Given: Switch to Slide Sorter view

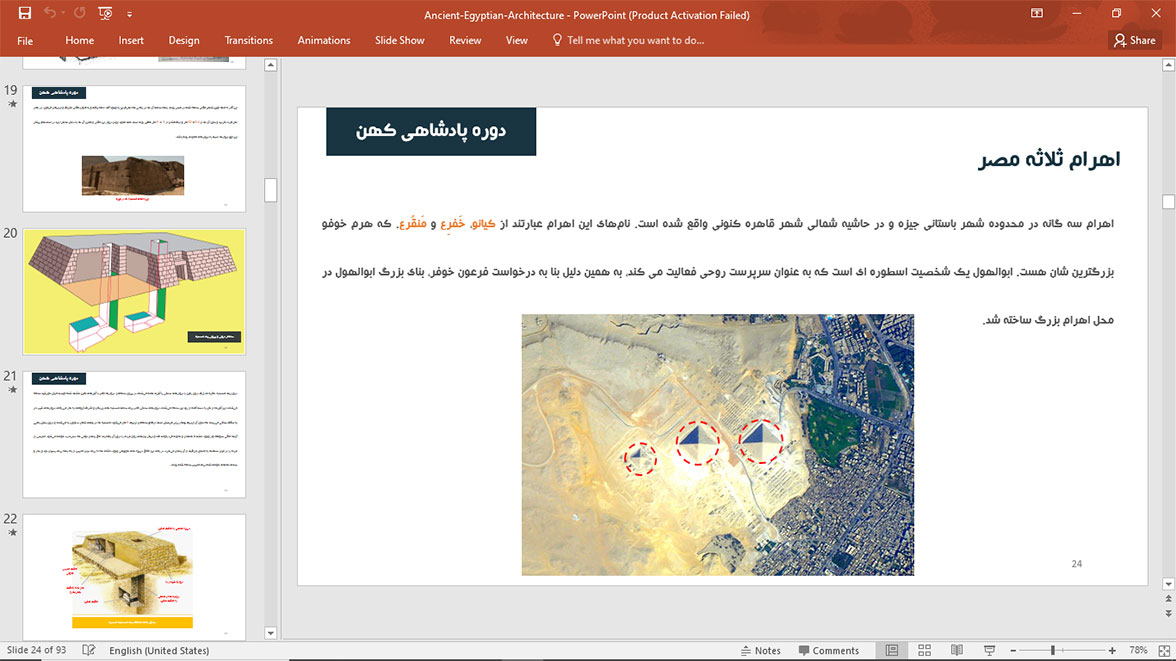Looking at the screenshot, I should point(924,650).
